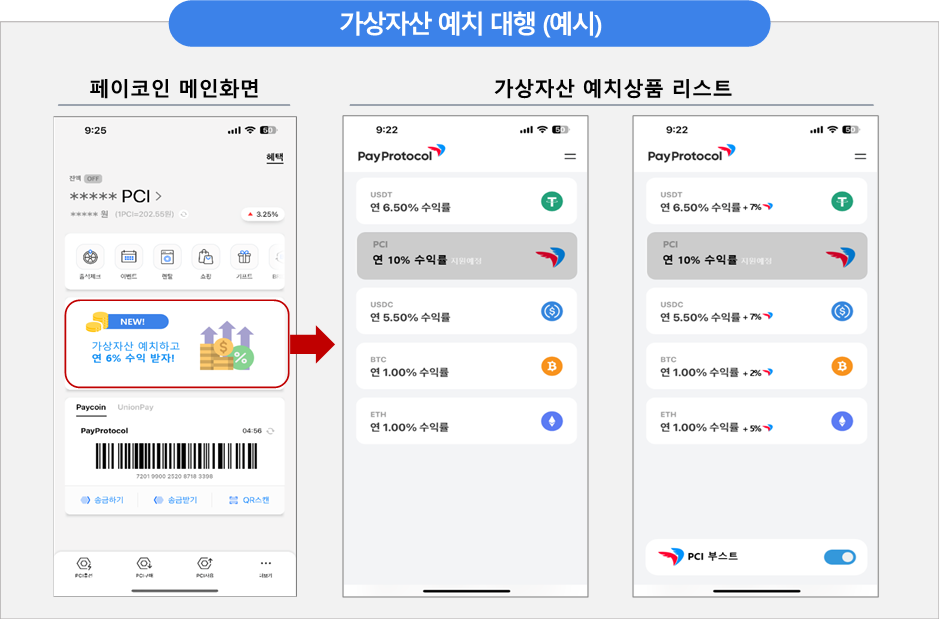The height and width of the screenshot is (620, 940).
Task: Select USDT 연 6.50% 수익률 without boost
Action: [466, 201]
